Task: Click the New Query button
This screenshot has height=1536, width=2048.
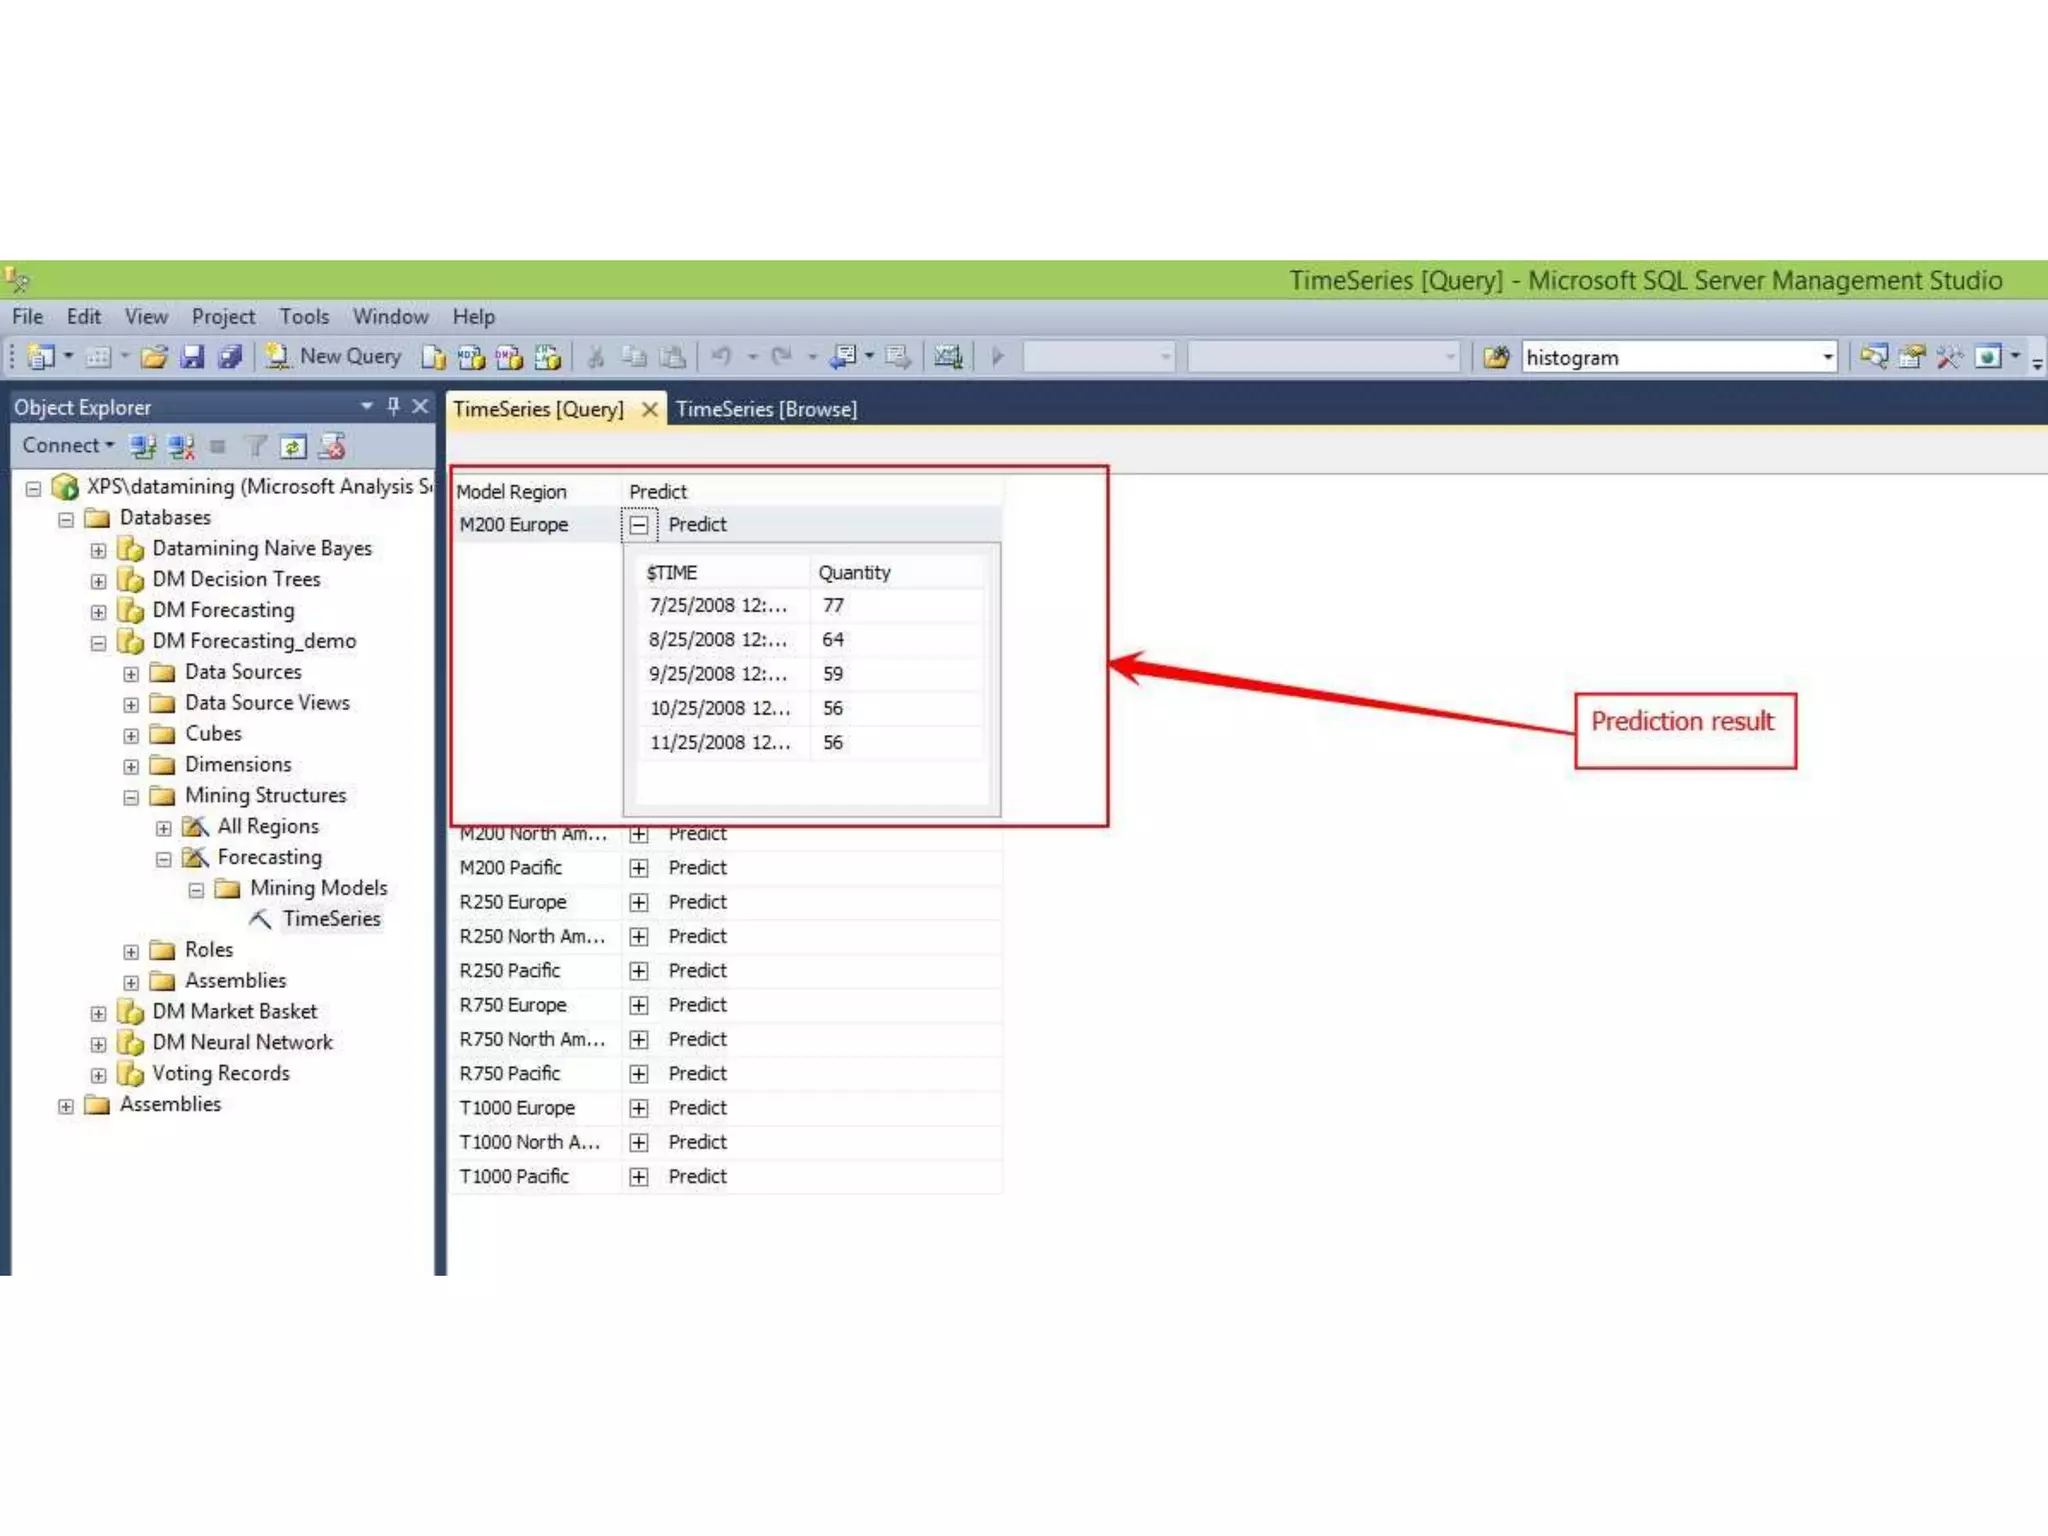Action: point(334,357)
